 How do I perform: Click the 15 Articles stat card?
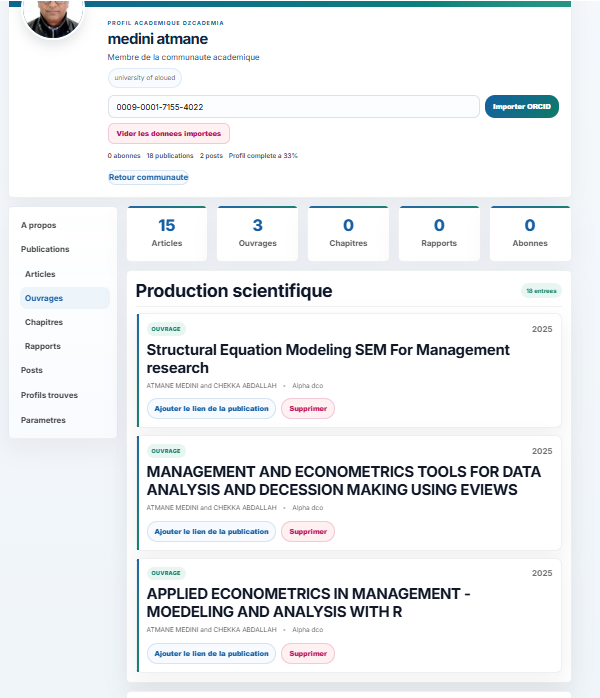click(166, 233)
